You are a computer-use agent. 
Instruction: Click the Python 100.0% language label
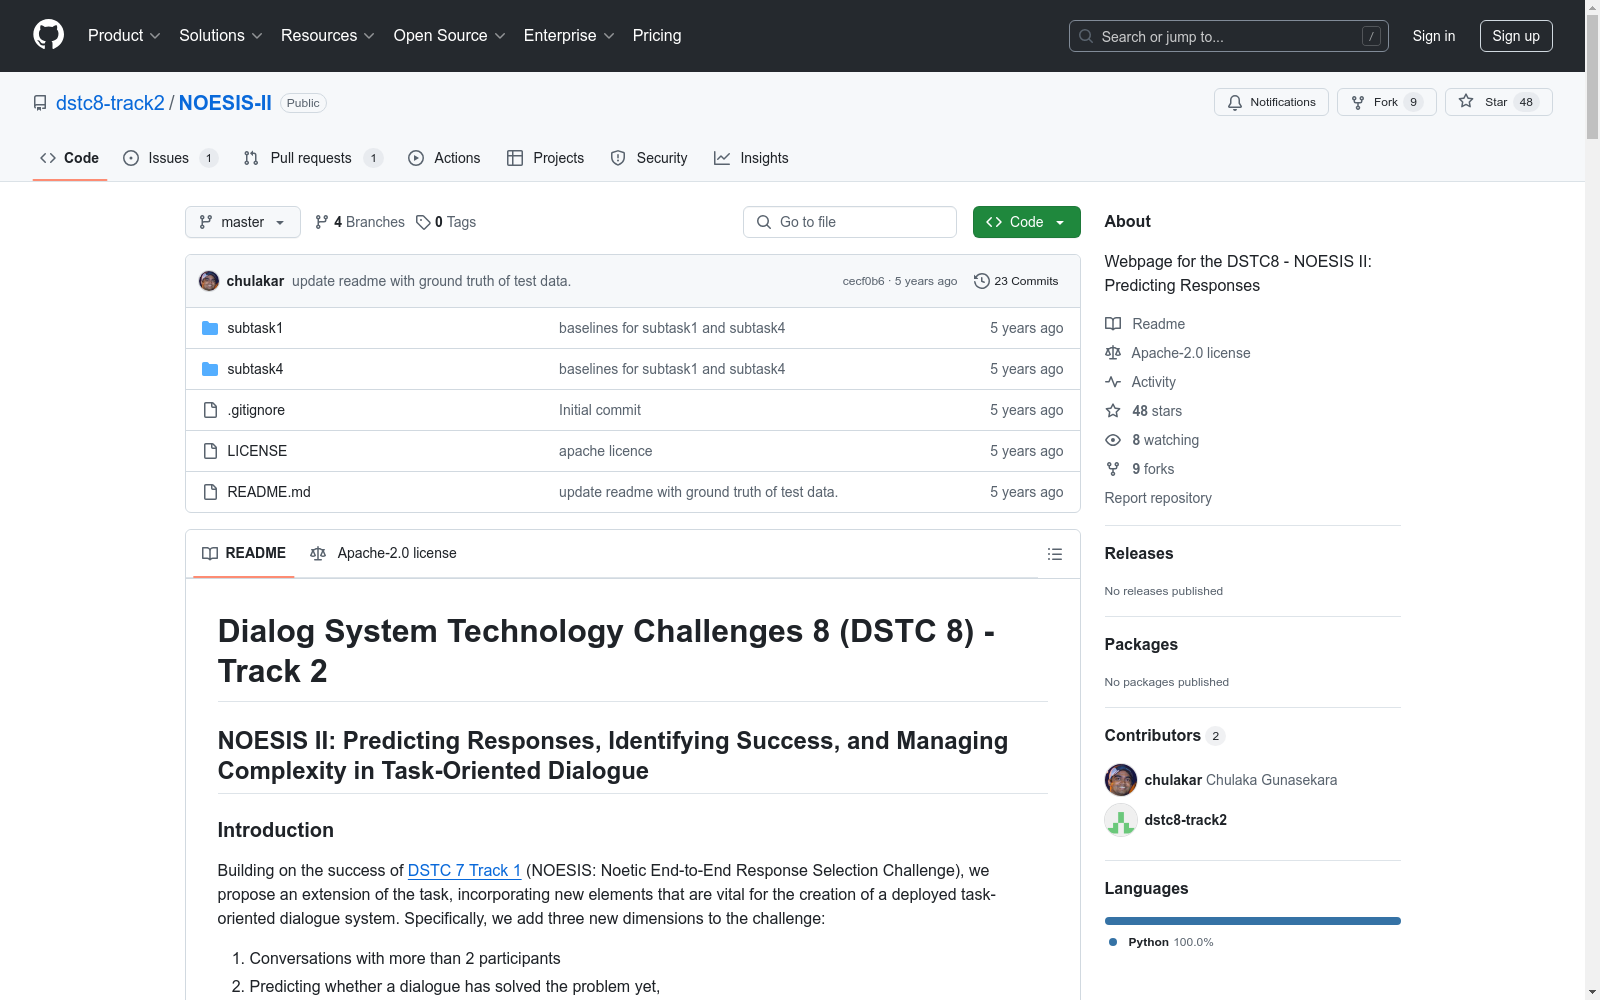1171,942
